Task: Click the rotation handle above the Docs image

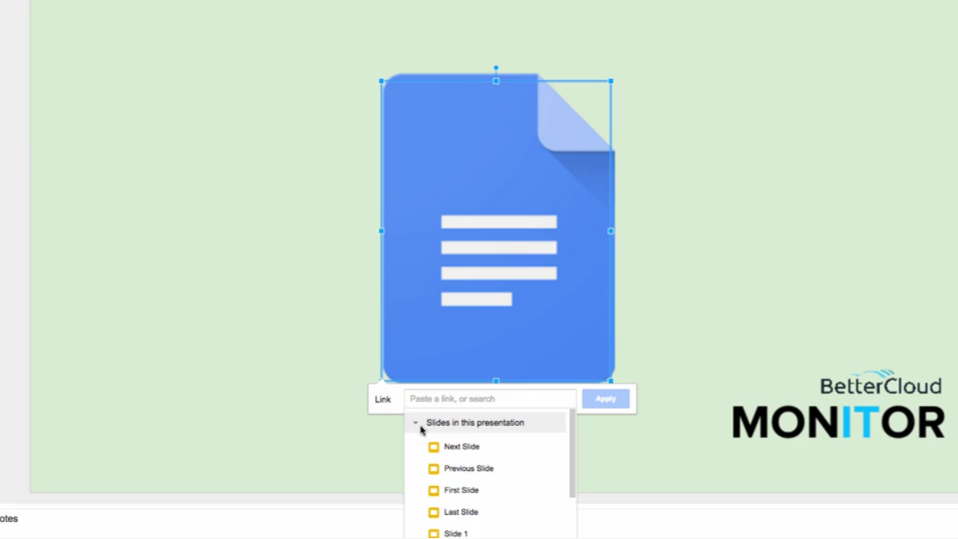Action: (x=496, y=68)
